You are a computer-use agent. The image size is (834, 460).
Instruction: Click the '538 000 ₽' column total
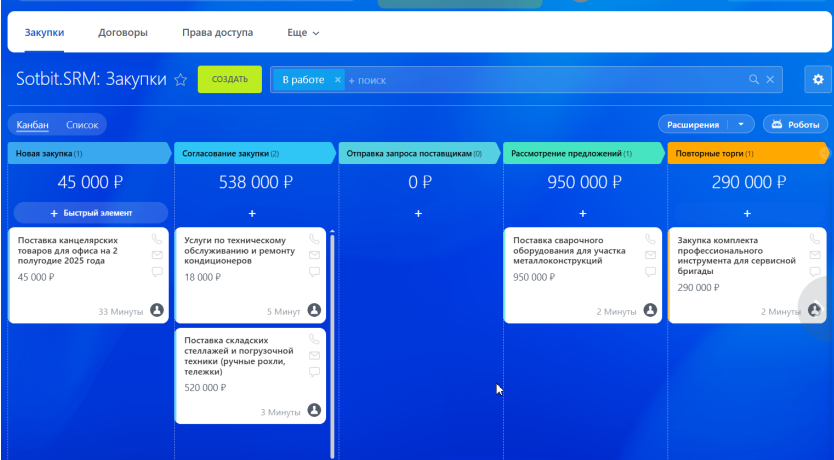(x=256, y=182)
